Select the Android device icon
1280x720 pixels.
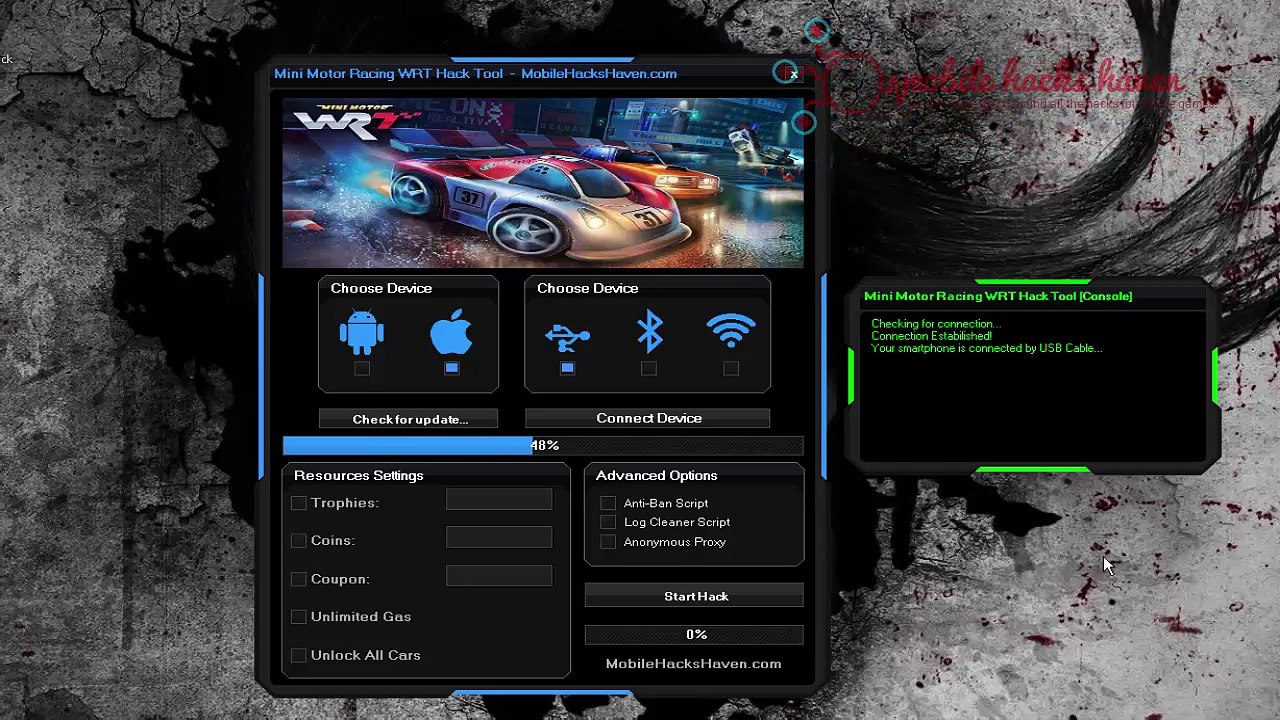point(361,332)
